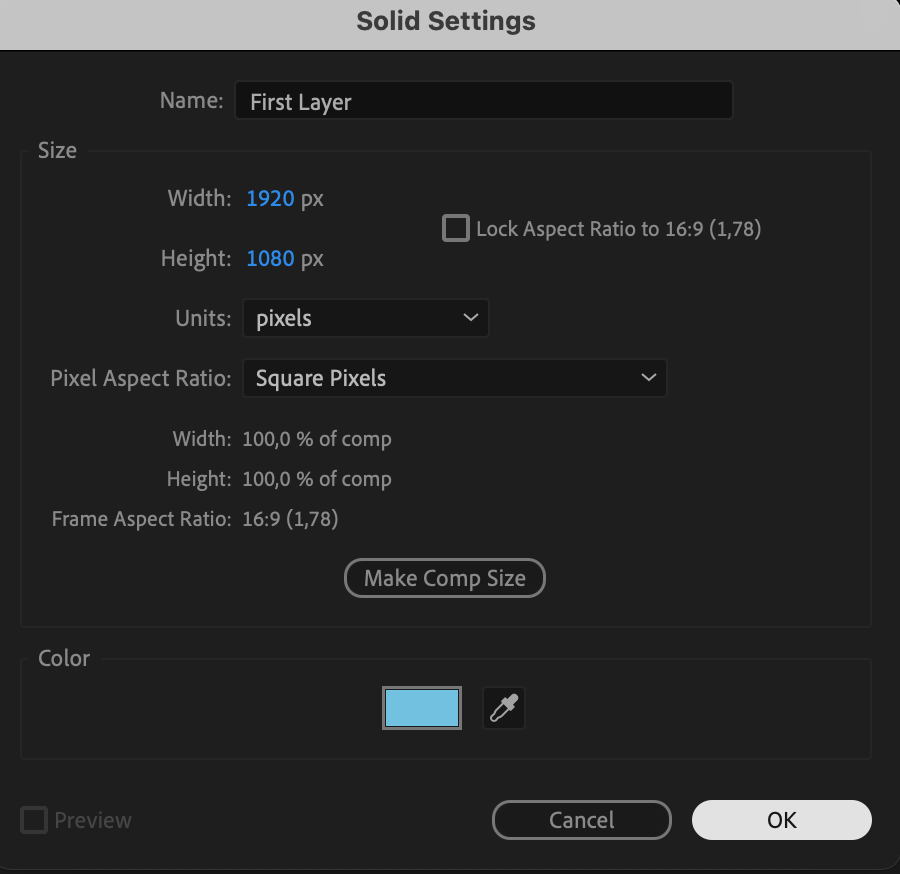Screen dimensions: 900x874
Task: Click the Frame Aspect Ratio 16:9 readout
Action: [x=290, y=519]
